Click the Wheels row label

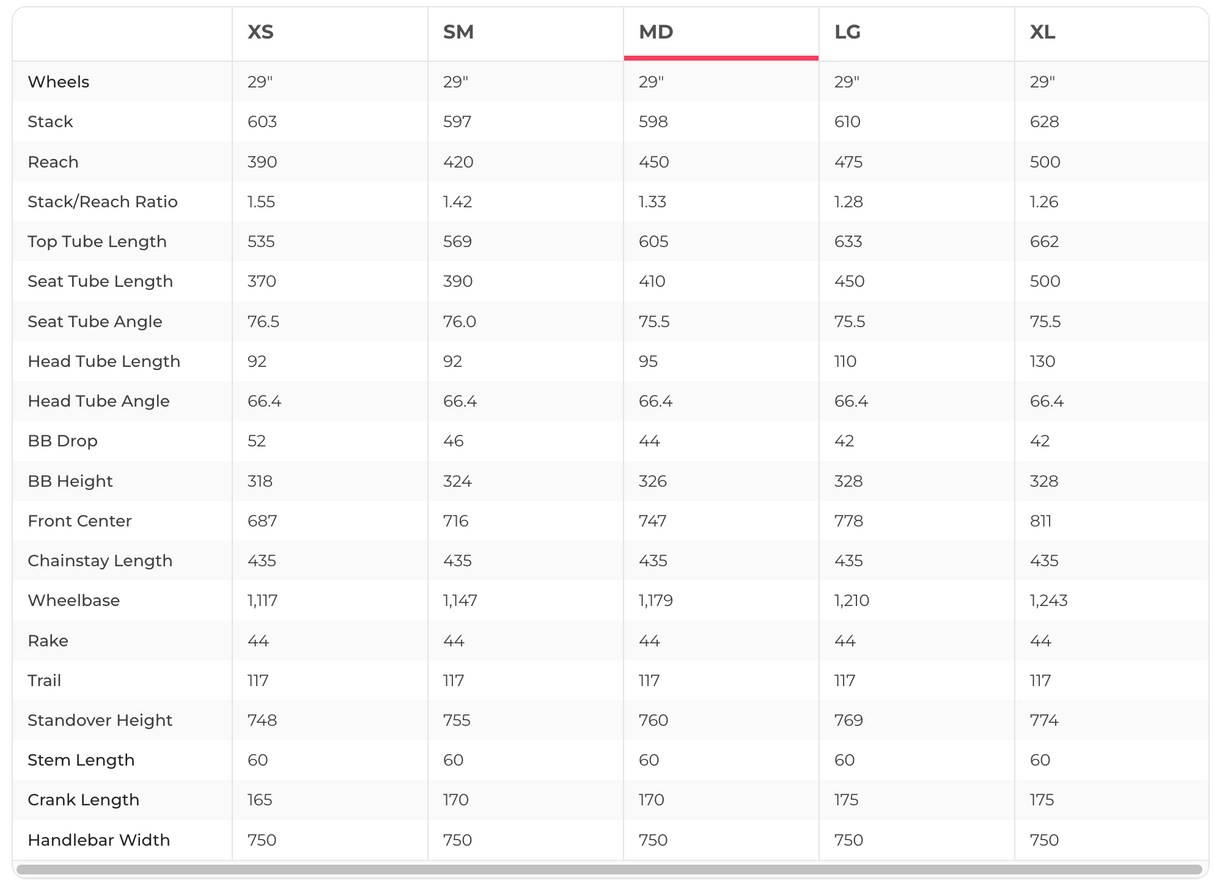pos(58,82)
